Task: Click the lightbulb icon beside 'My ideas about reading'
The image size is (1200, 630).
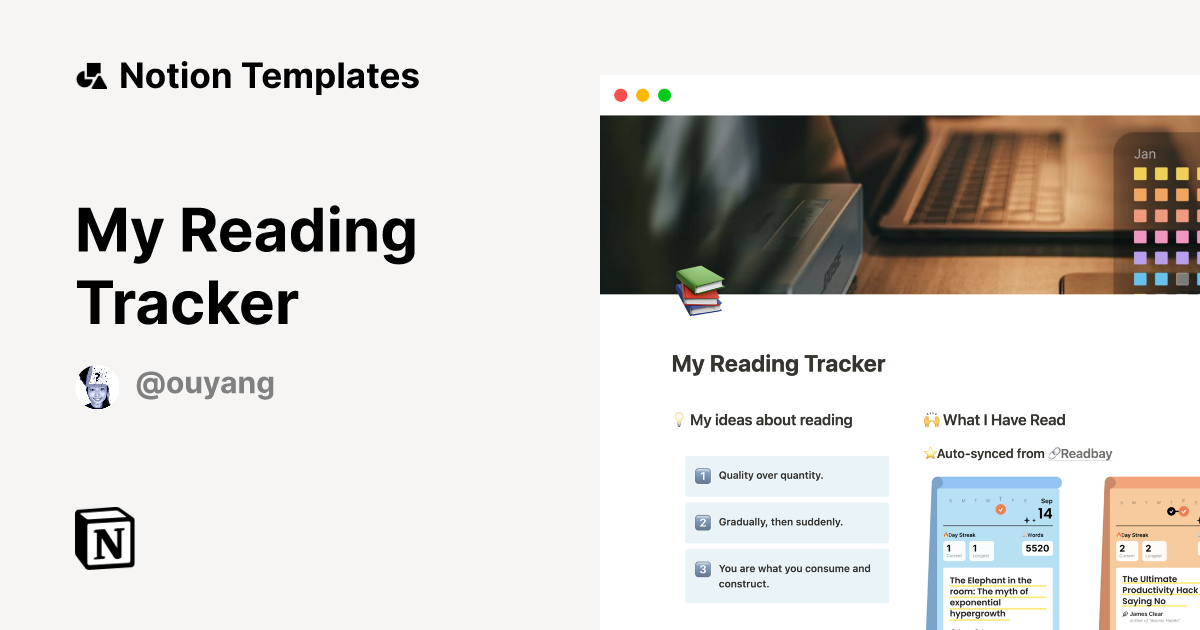Action: tap(680, 420)
